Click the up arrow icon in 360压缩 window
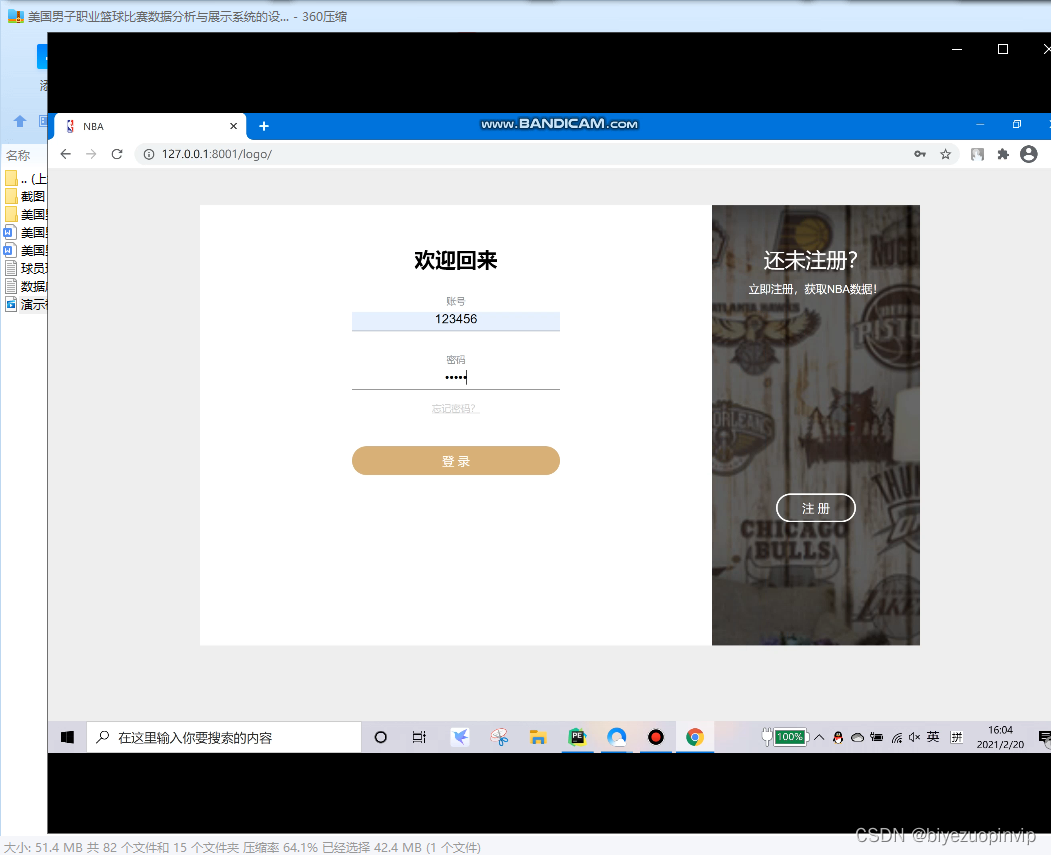This screenshot has width=1051, height=855. click(19, 121)
